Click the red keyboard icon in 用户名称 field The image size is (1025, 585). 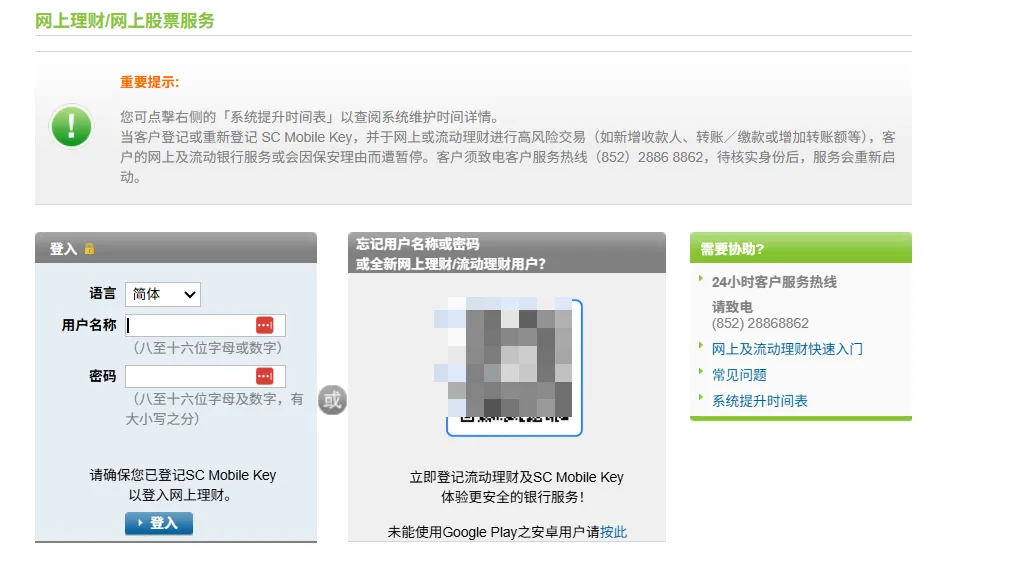[x=265, y=325]
